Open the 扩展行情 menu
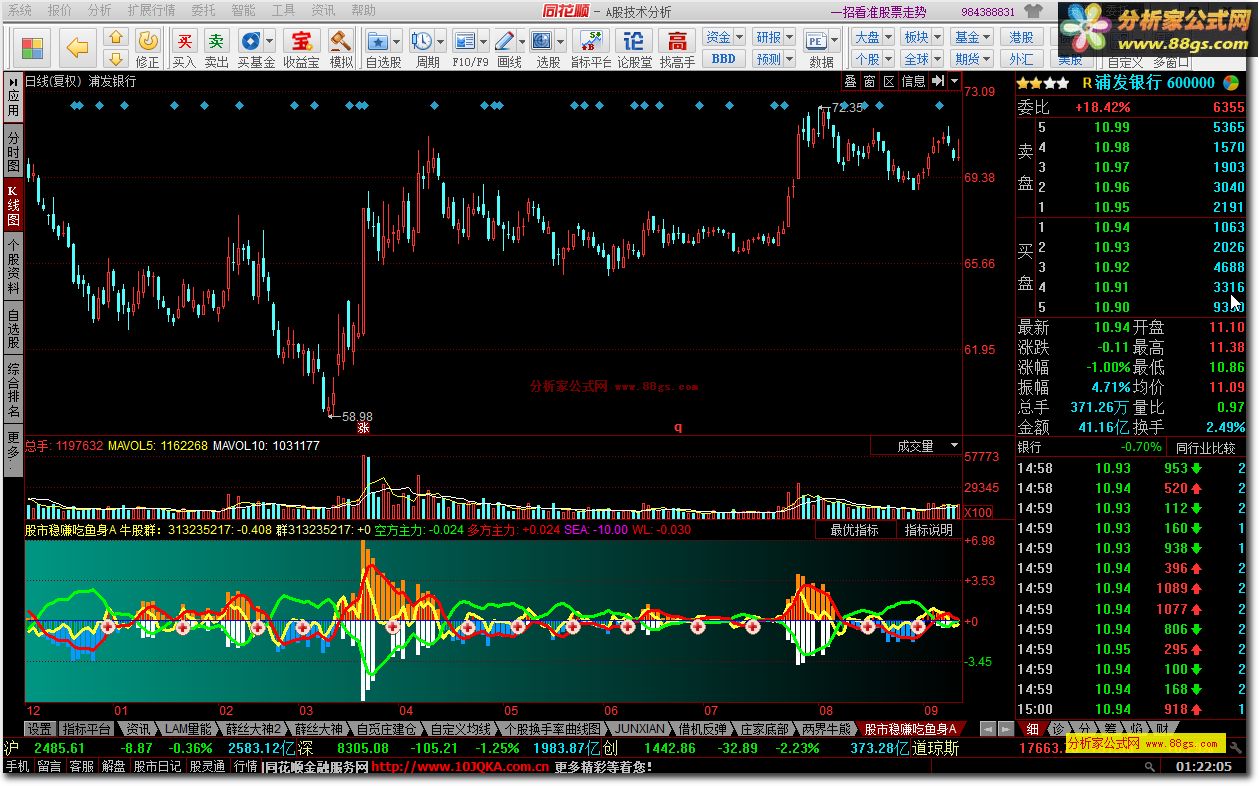 click(152, 10)
